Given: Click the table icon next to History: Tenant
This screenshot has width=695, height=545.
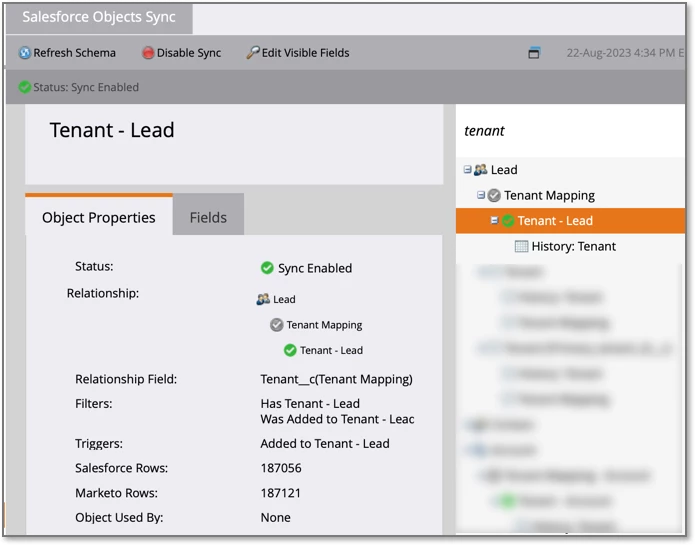Looking at the screenshot, I should (521, 246).
